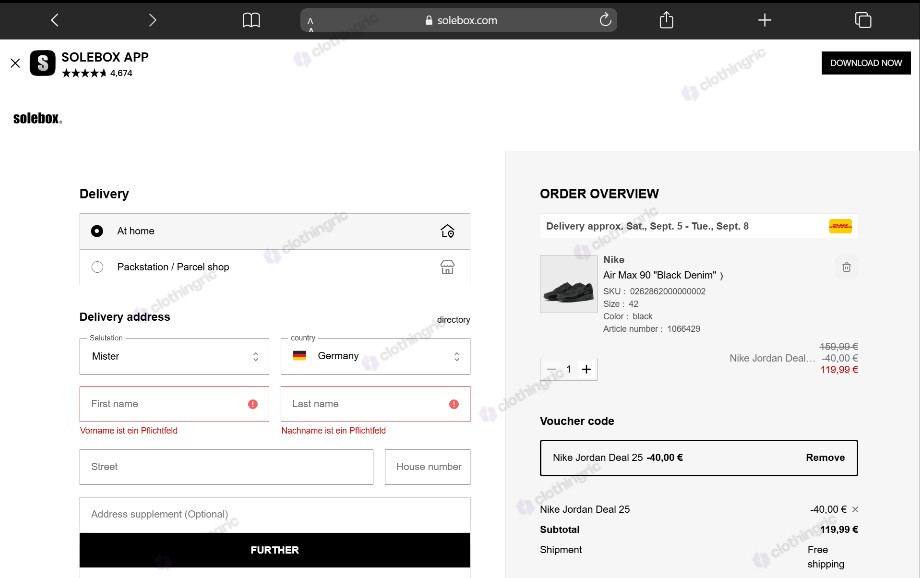Viewport: 920px width, 578px height.
Task: Open the share sheet icon
Action: (666, 20)
